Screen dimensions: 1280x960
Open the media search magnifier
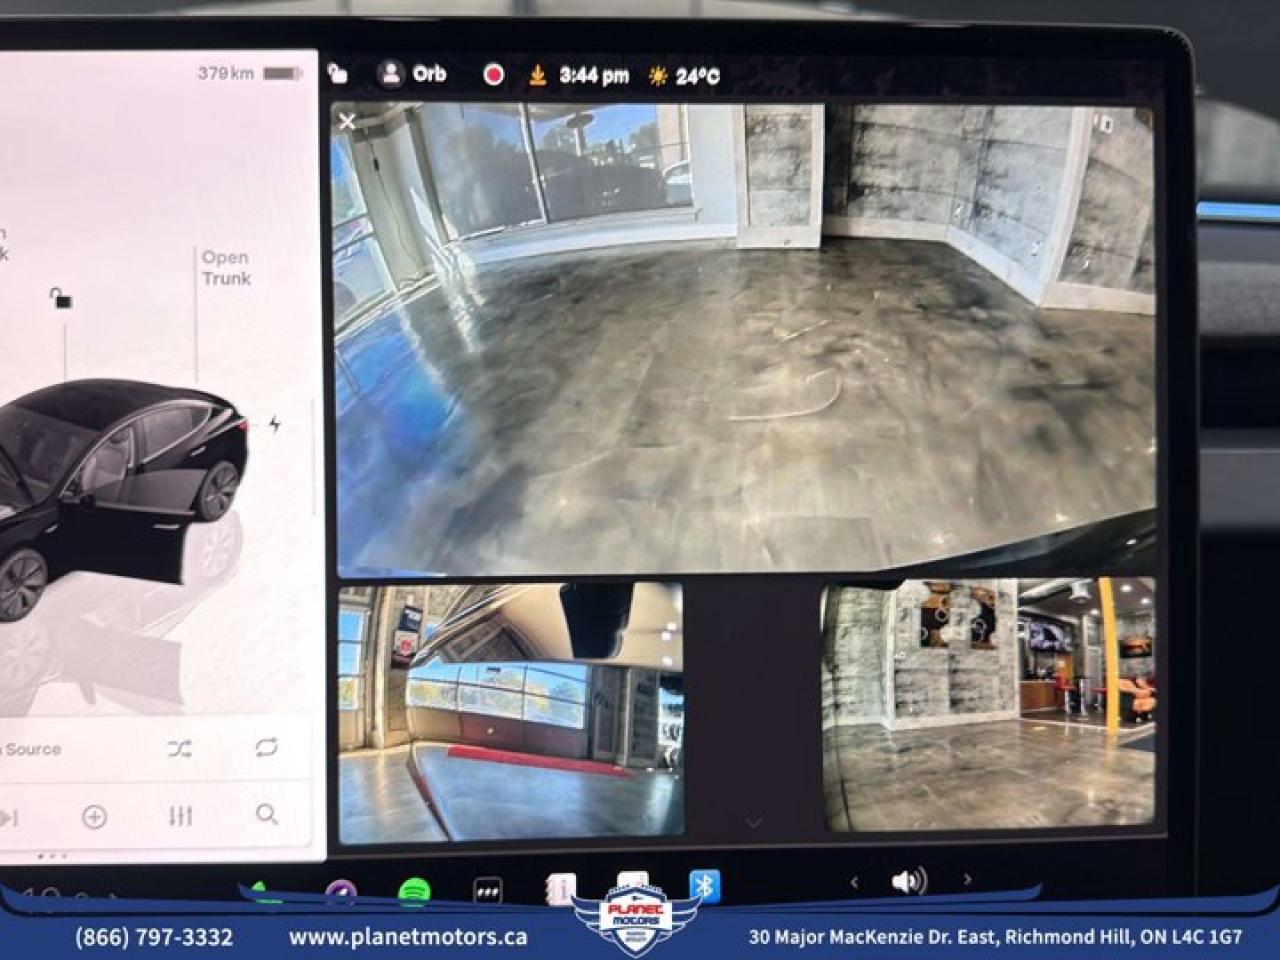coord(266,815)
